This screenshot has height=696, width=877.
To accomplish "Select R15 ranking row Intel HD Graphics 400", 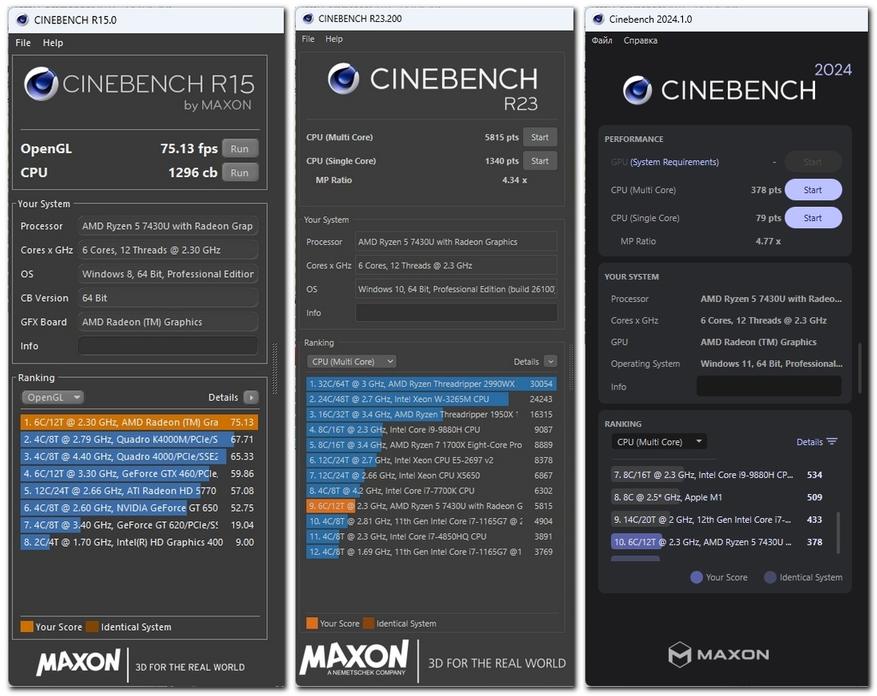I will point(139,542).
